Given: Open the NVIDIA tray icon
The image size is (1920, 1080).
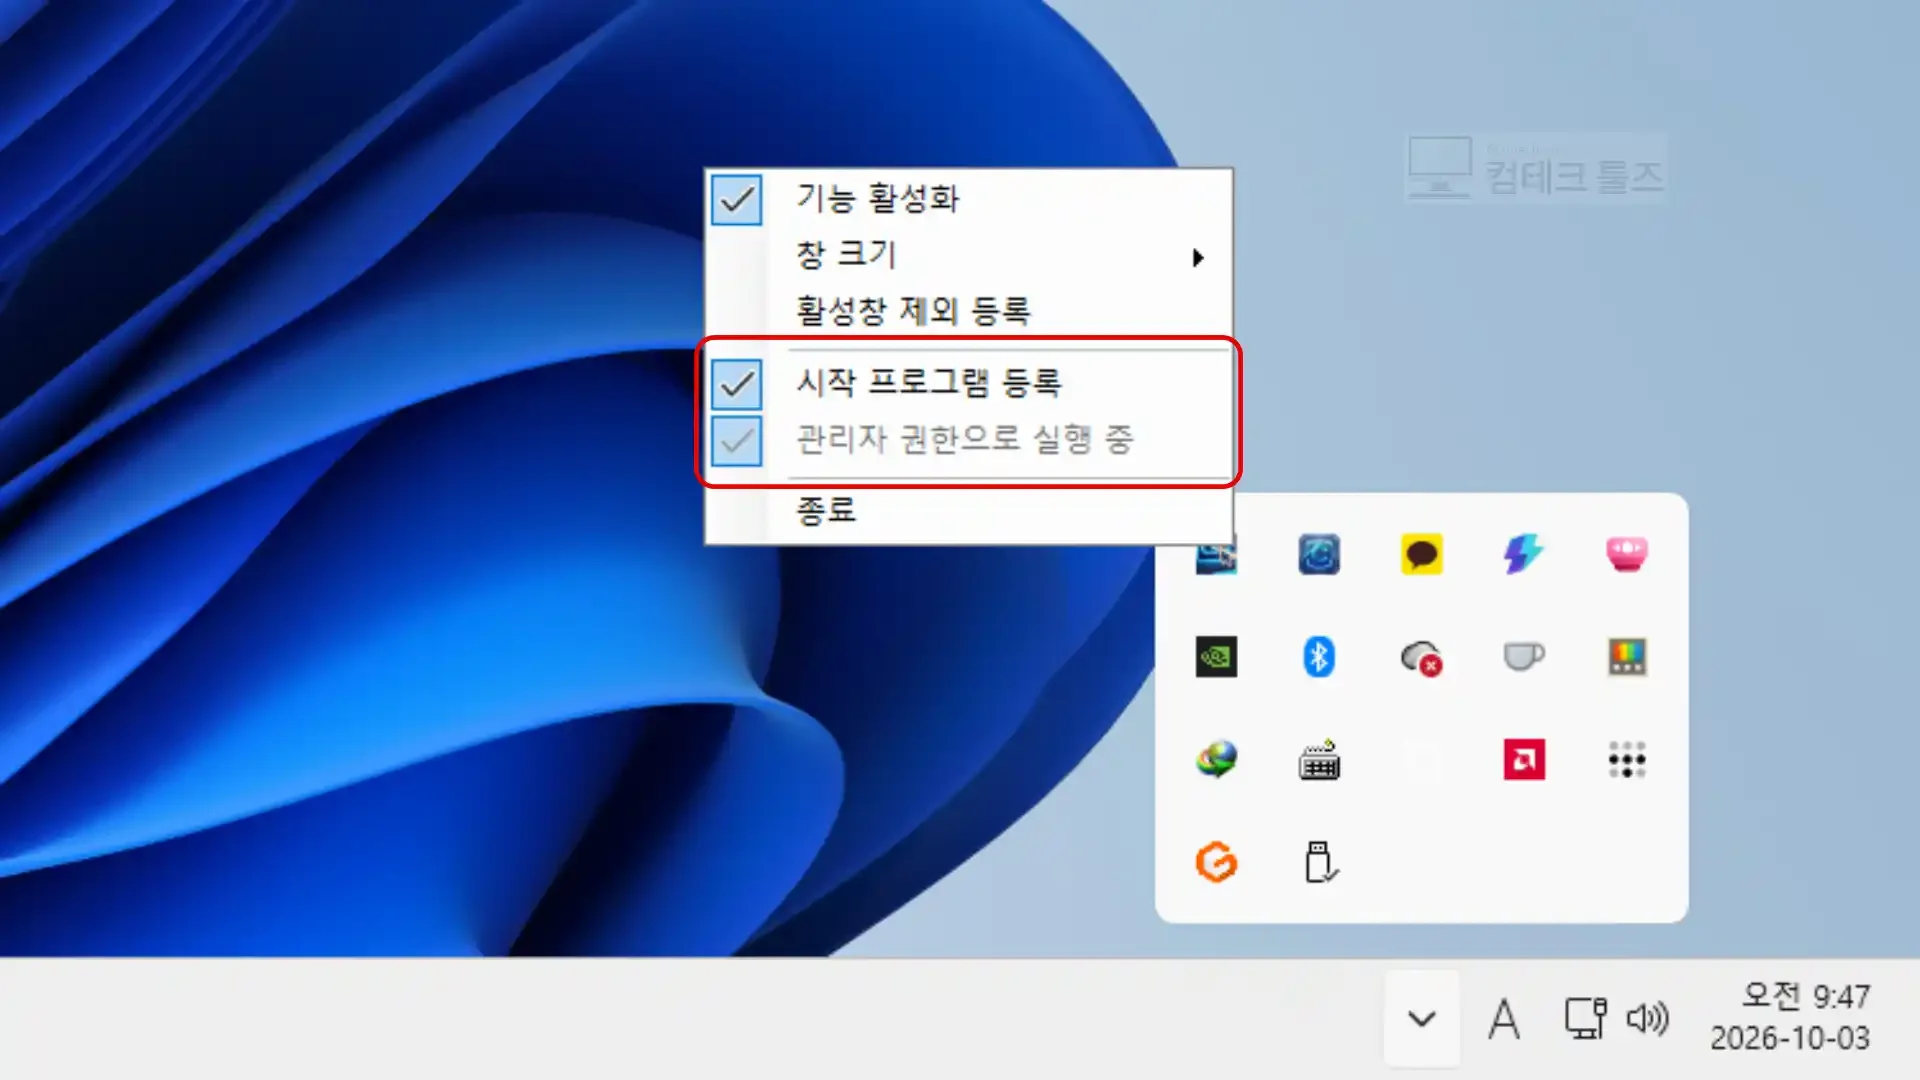Looking at the screenshot, I should click(1216, 657).
